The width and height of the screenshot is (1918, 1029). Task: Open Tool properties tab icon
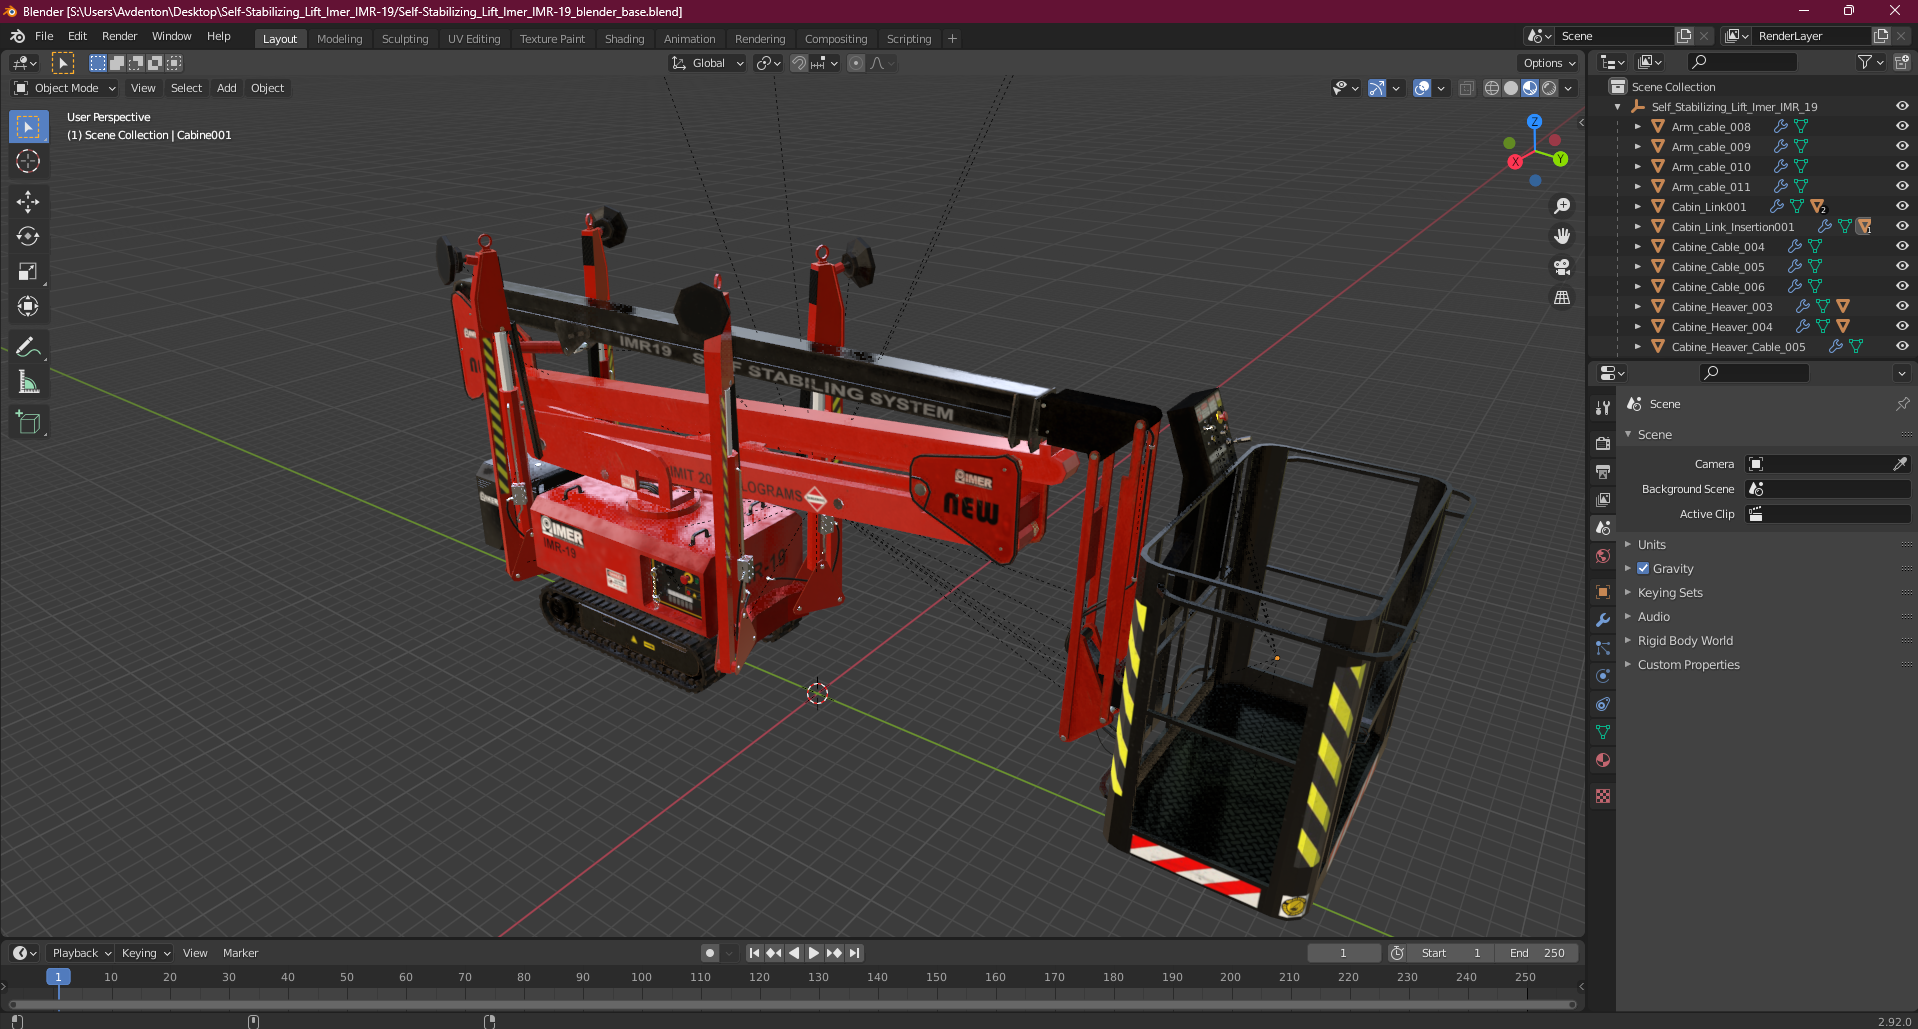pos(1603,407)
